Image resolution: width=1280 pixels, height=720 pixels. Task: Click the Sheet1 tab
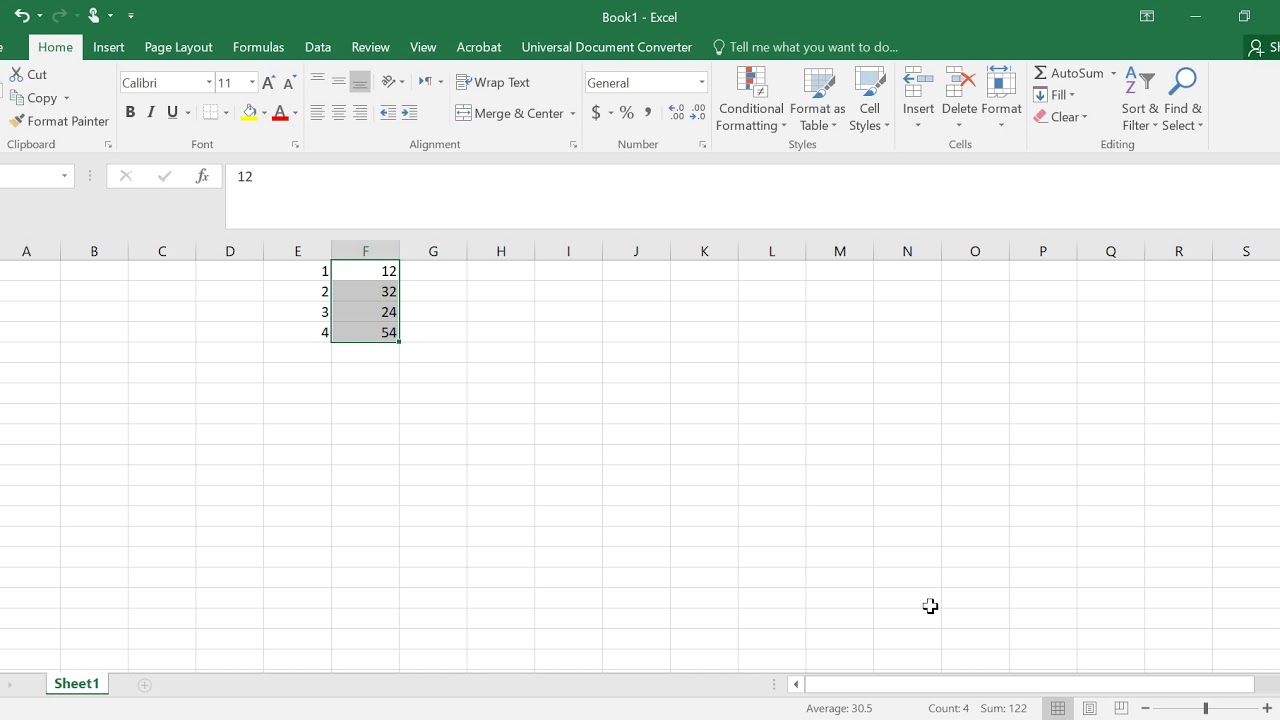[77, 684]
